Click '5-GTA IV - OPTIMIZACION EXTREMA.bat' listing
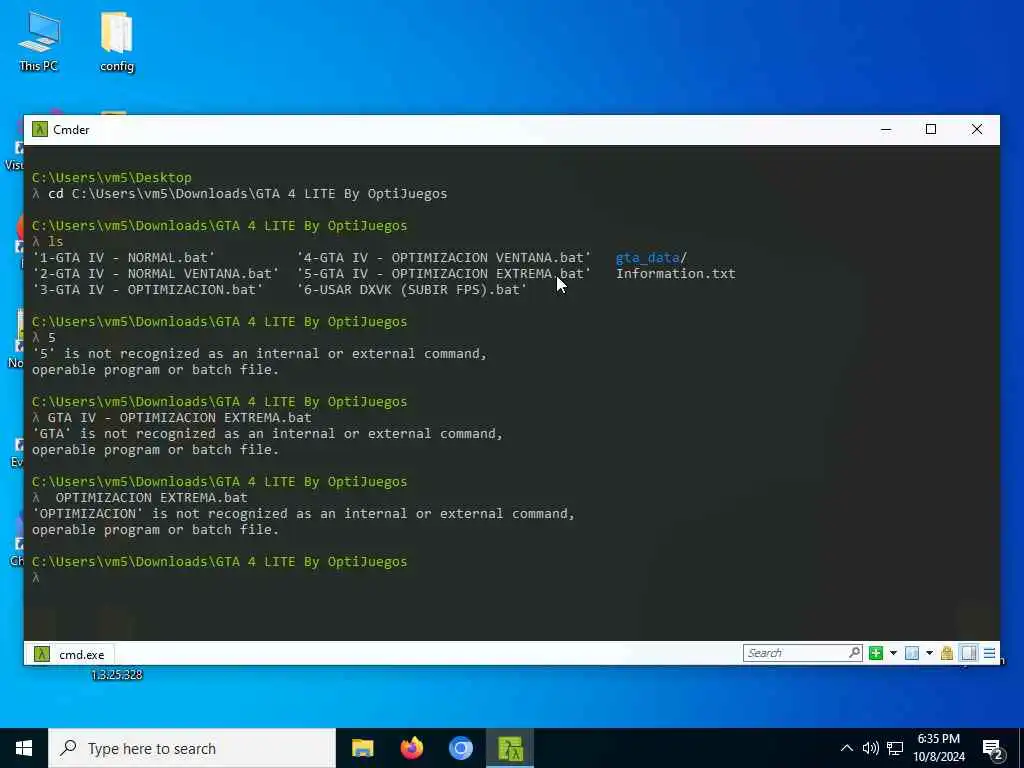The image size is (1024, 768). (x=443, y=274)
